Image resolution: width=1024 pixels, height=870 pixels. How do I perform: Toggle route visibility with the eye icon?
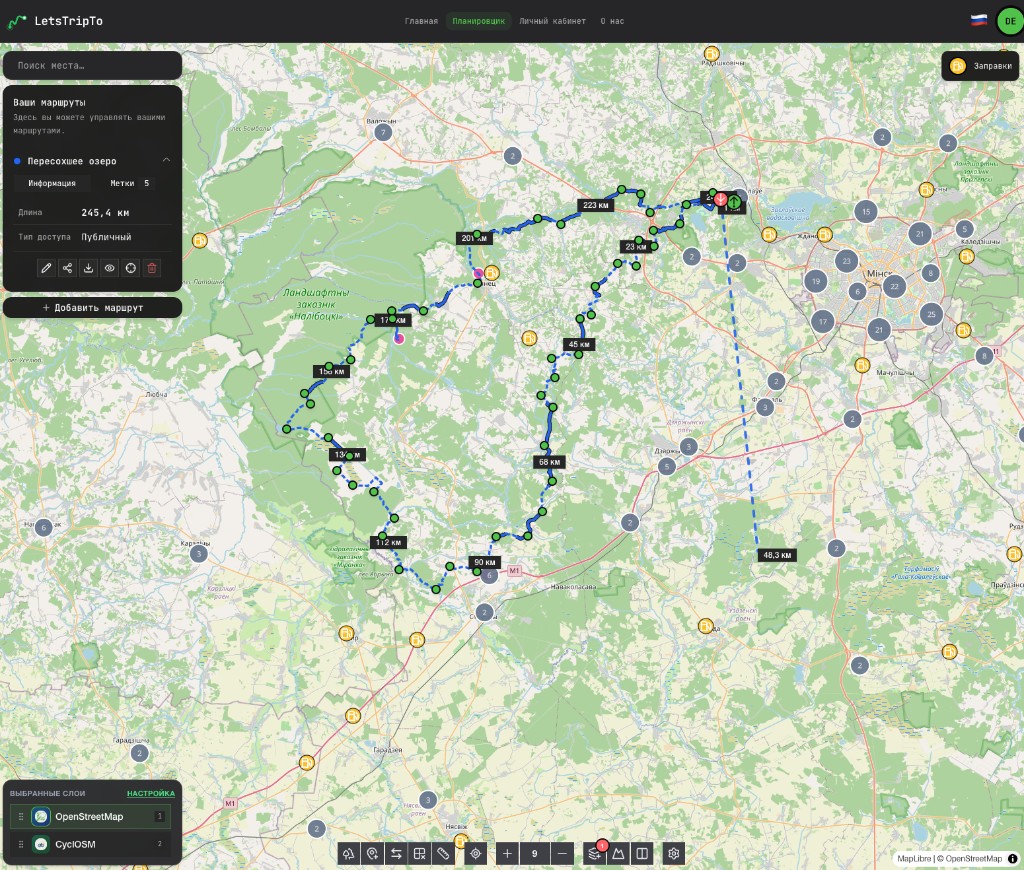point(110,268)
